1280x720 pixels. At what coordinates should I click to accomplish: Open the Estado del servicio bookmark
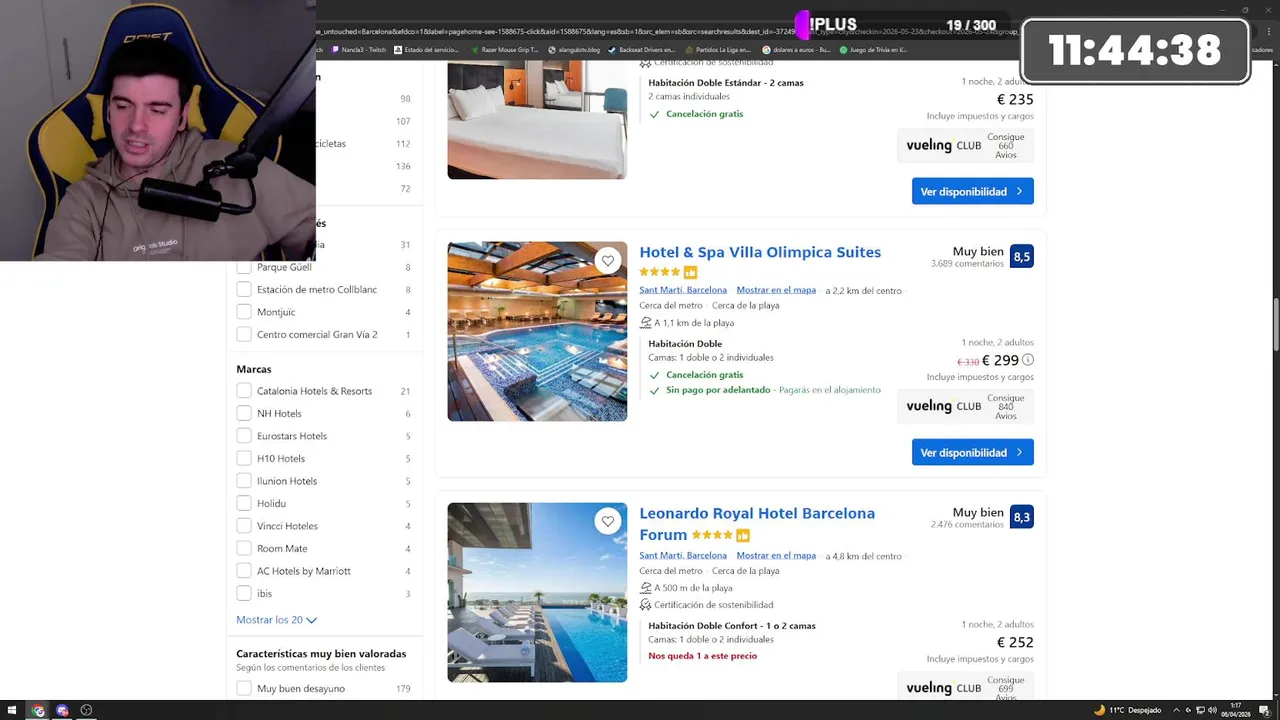(427, 49)
